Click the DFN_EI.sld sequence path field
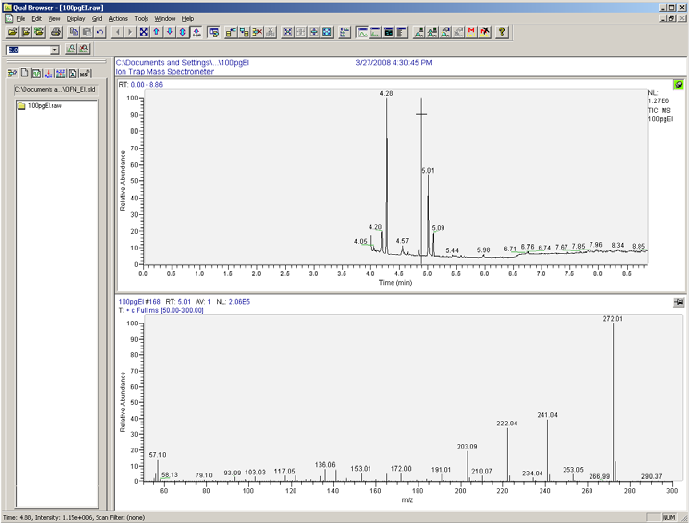Image resolution: width=689 pixels, height=523 pixels. 55,89
